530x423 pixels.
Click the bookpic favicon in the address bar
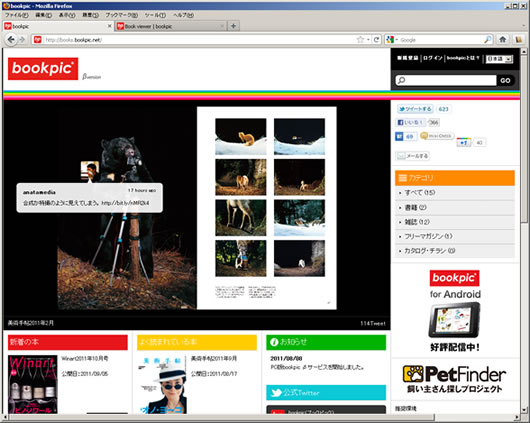tap(38, 40)
